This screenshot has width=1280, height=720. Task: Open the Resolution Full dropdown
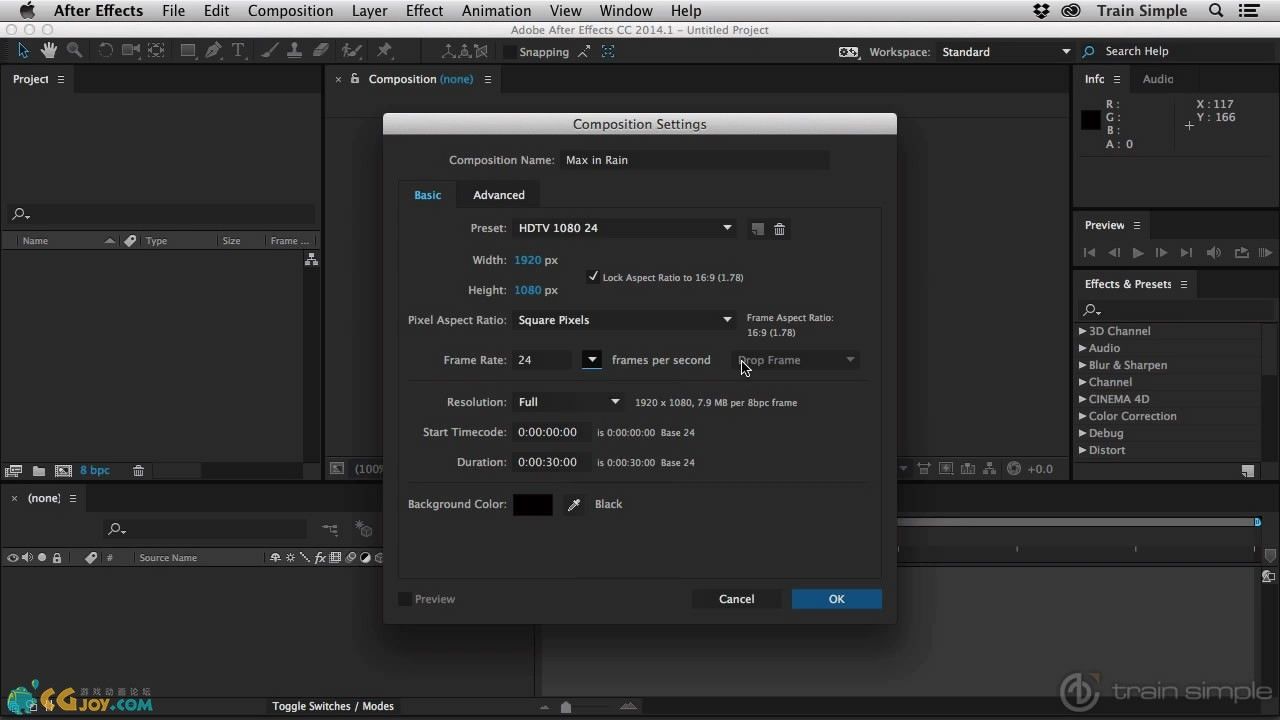568,402
